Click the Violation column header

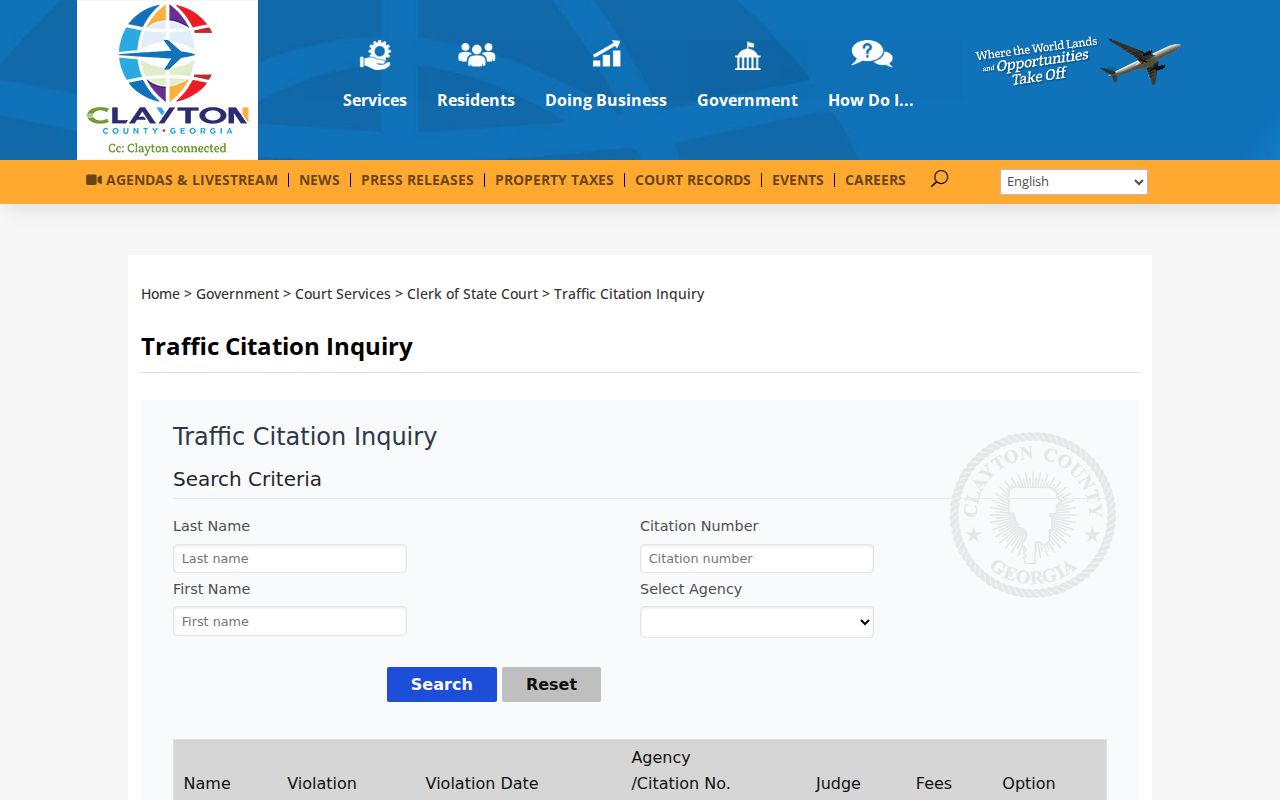pos(322,783)
